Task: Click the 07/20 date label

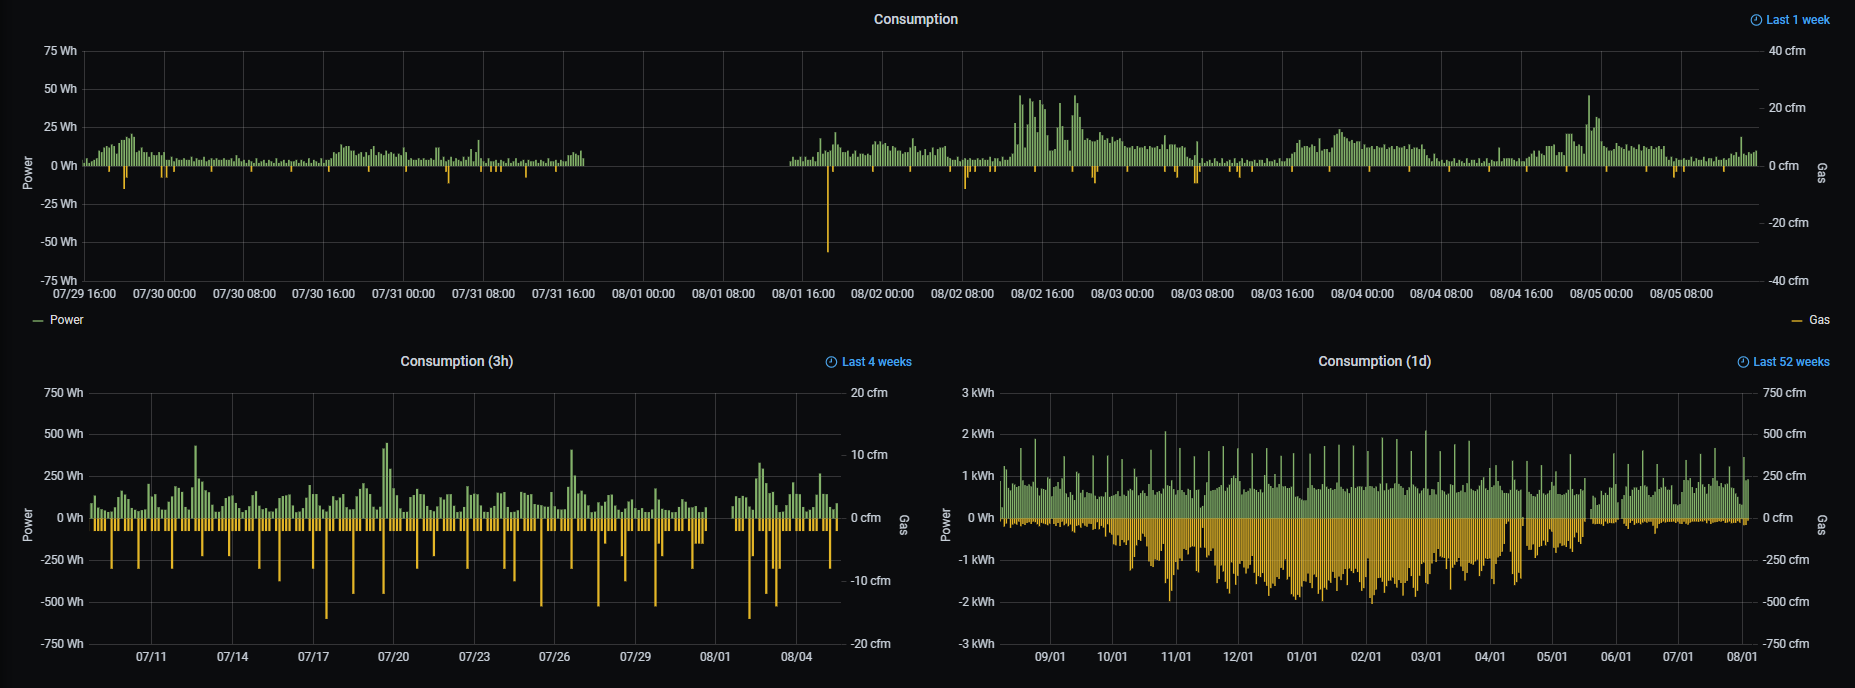Action: [x=393, y=657]
